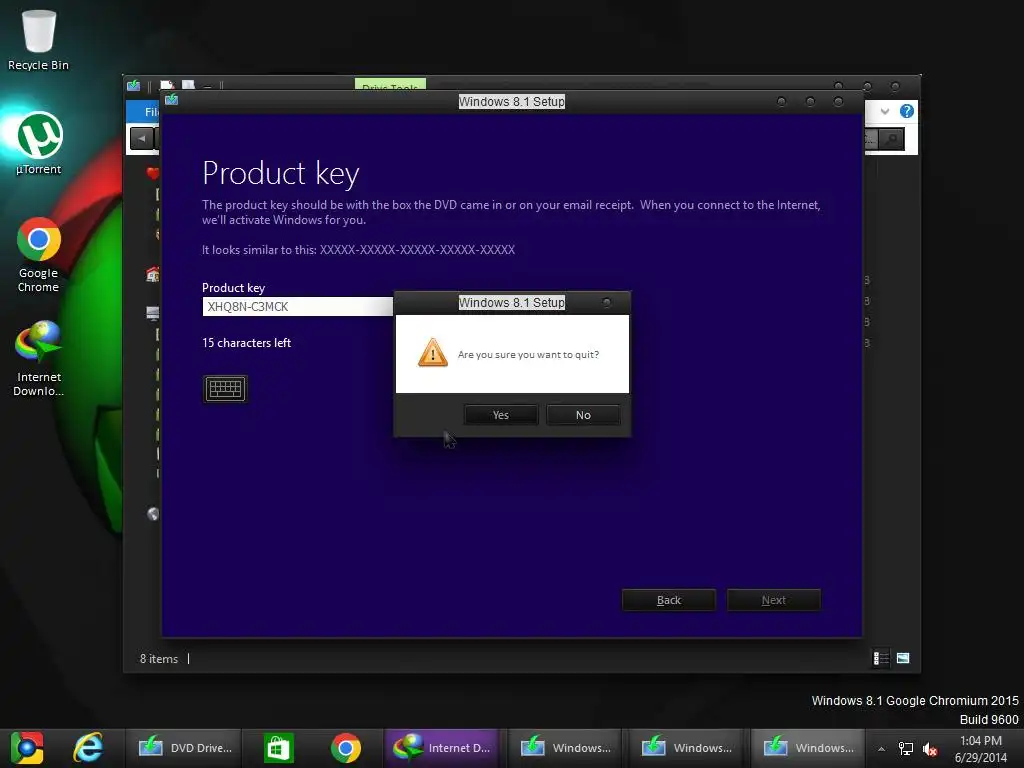This screenshot has width=1024, height=768.
Task: Click the Explorer search magnifier icon
Action: [891, 138]
